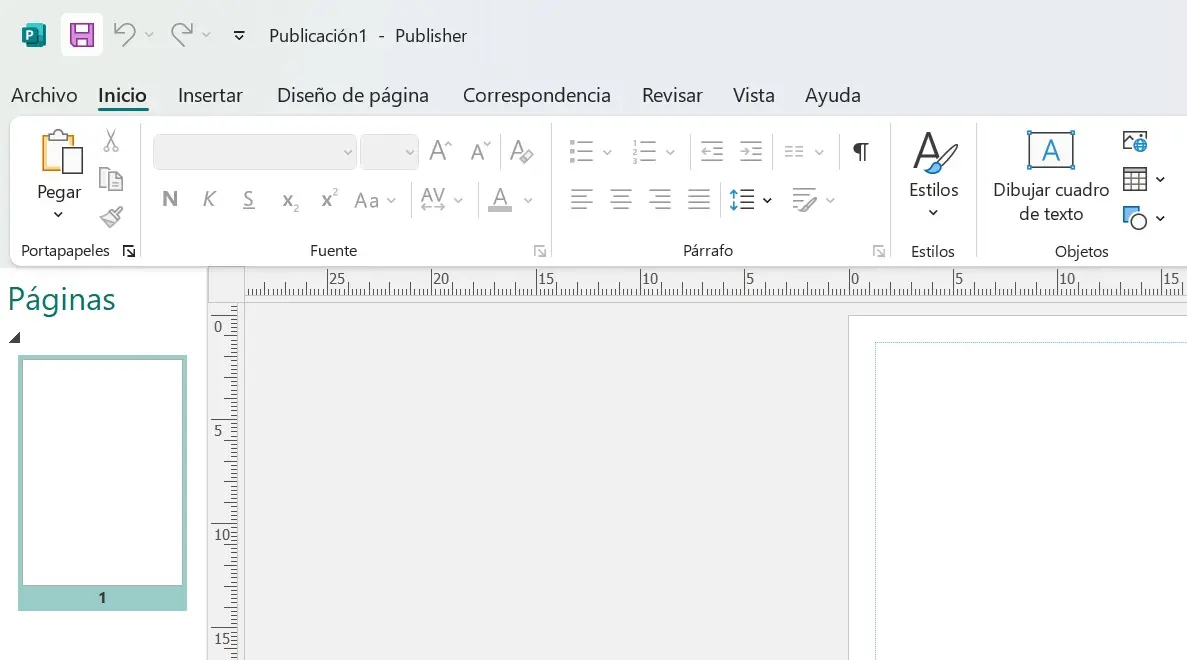The width and height of the screenshot is (1187, 660).
Task: Select page 1 thumbnail in Páginas panel
Action: (x=101, y=475)
